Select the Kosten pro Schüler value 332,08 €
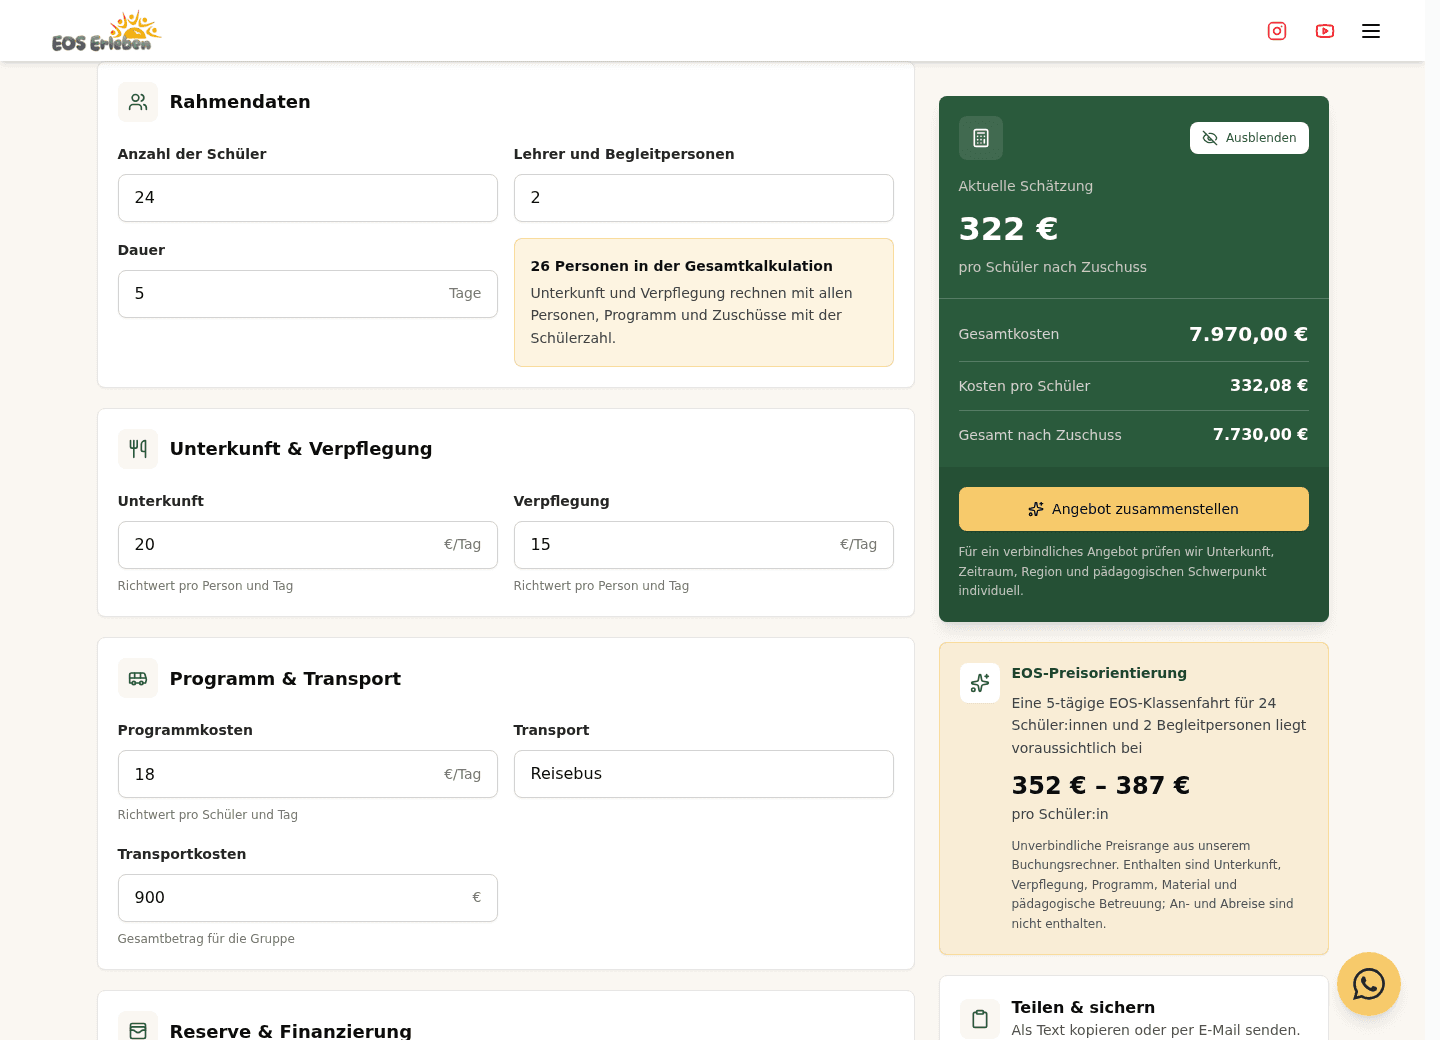 click(x=1269, y=386)
